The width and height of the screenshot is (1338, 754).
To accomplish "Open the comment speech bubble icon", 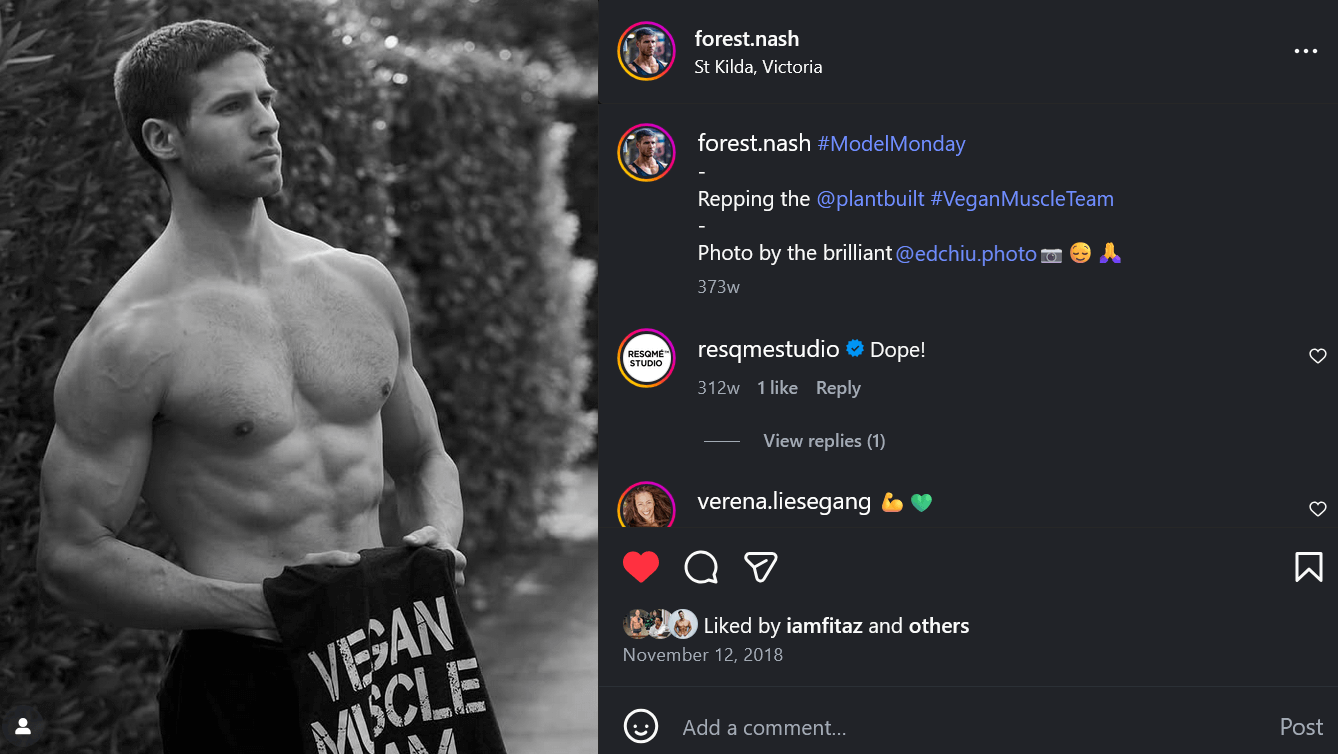I will point(701,567).
